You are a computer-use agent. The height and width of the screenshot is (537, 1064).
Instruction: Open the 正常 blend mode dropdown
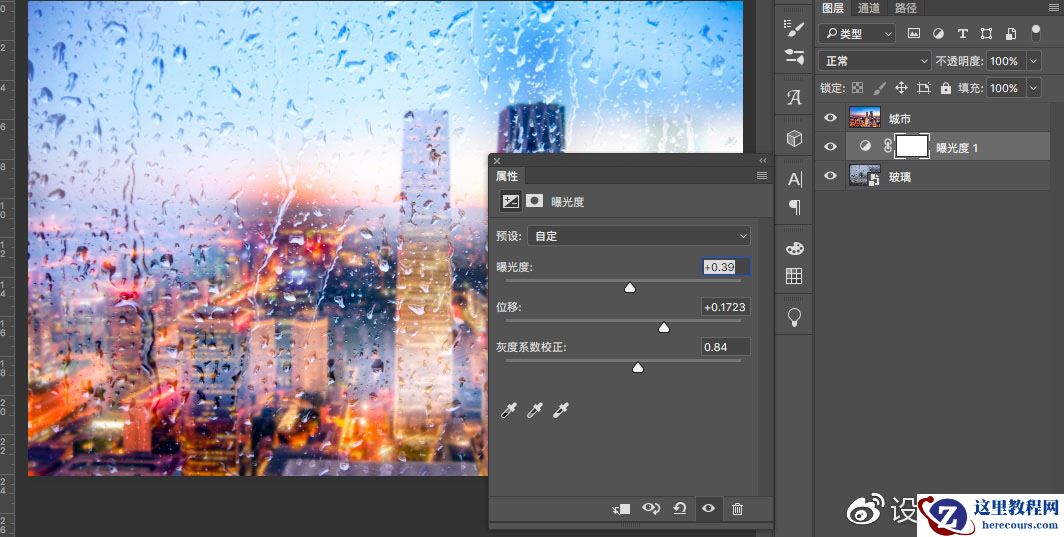point(875,61)
